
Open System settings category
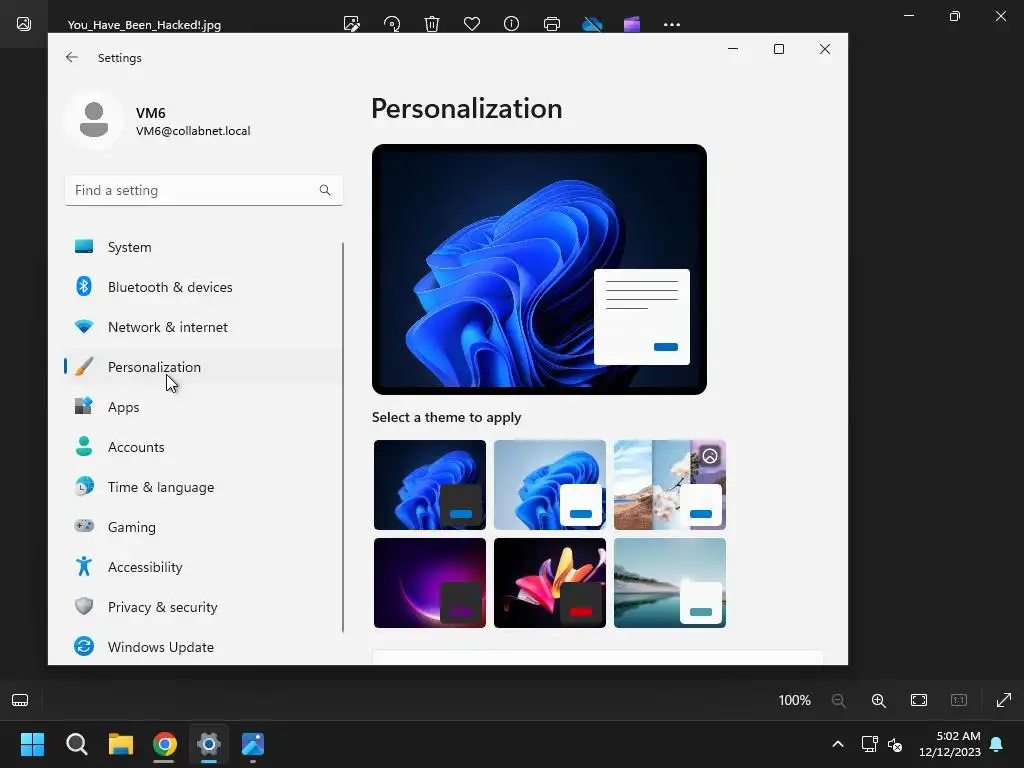pyautogui.click(x=202, y=247)
